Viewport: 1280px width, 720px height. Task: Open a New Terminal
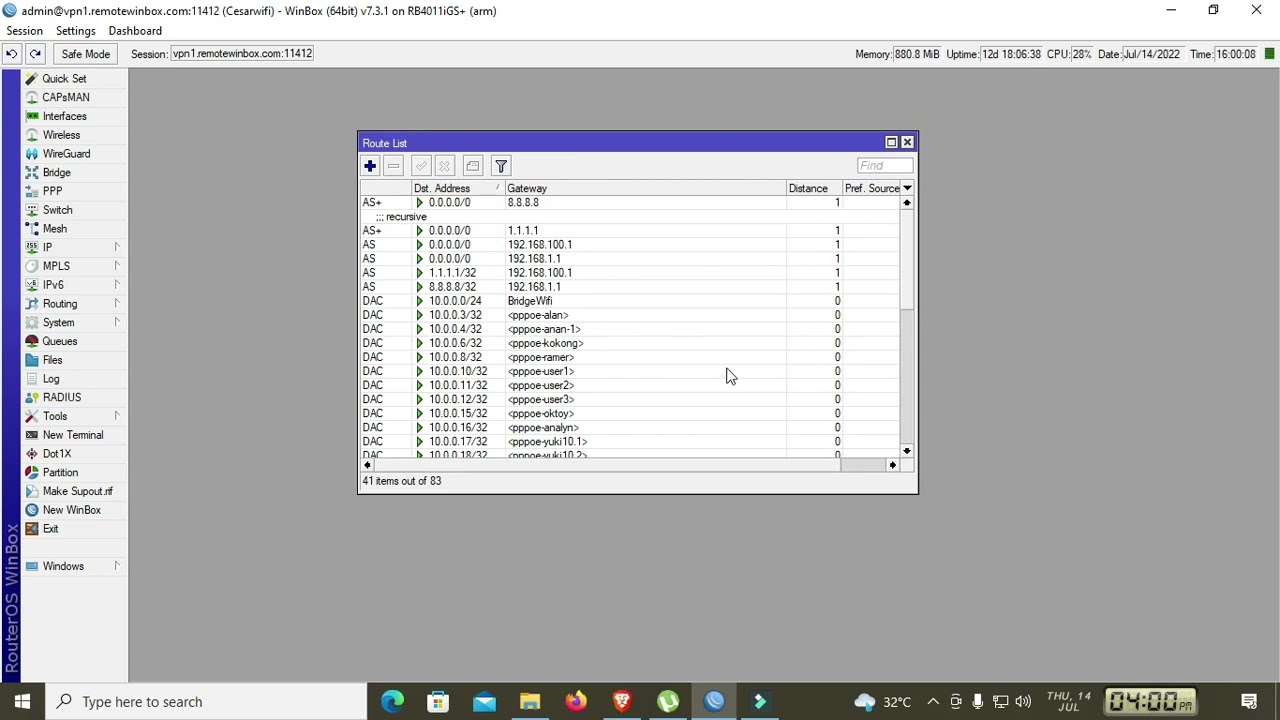(x=72, y=435)
